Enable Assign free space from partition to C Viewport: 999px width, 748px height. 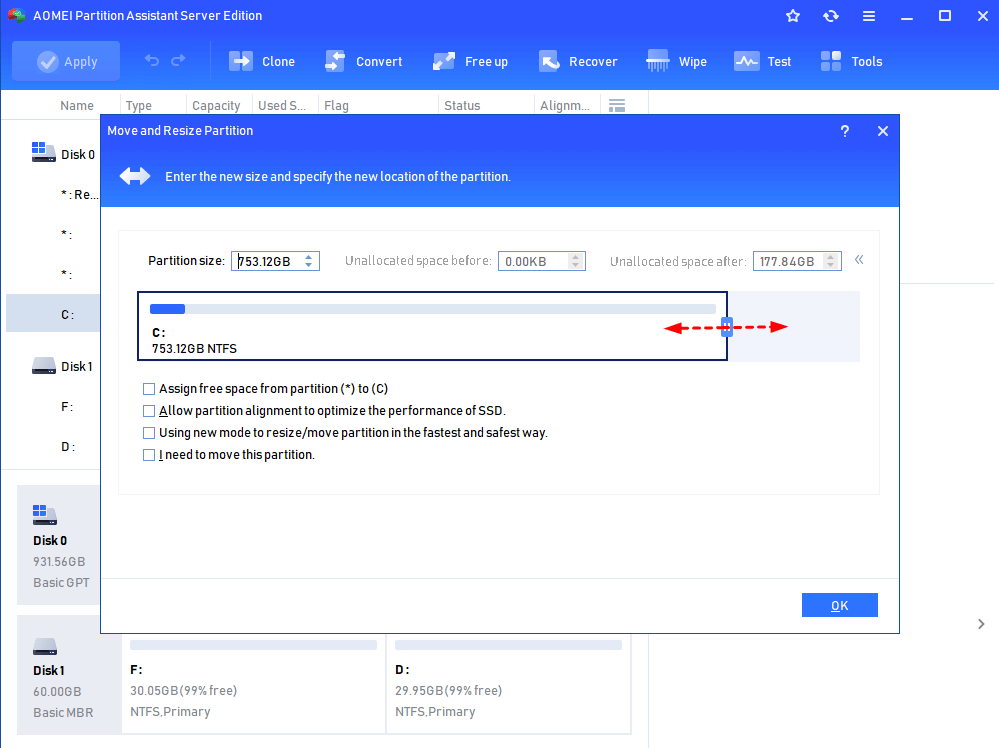(x=149, y=389)
